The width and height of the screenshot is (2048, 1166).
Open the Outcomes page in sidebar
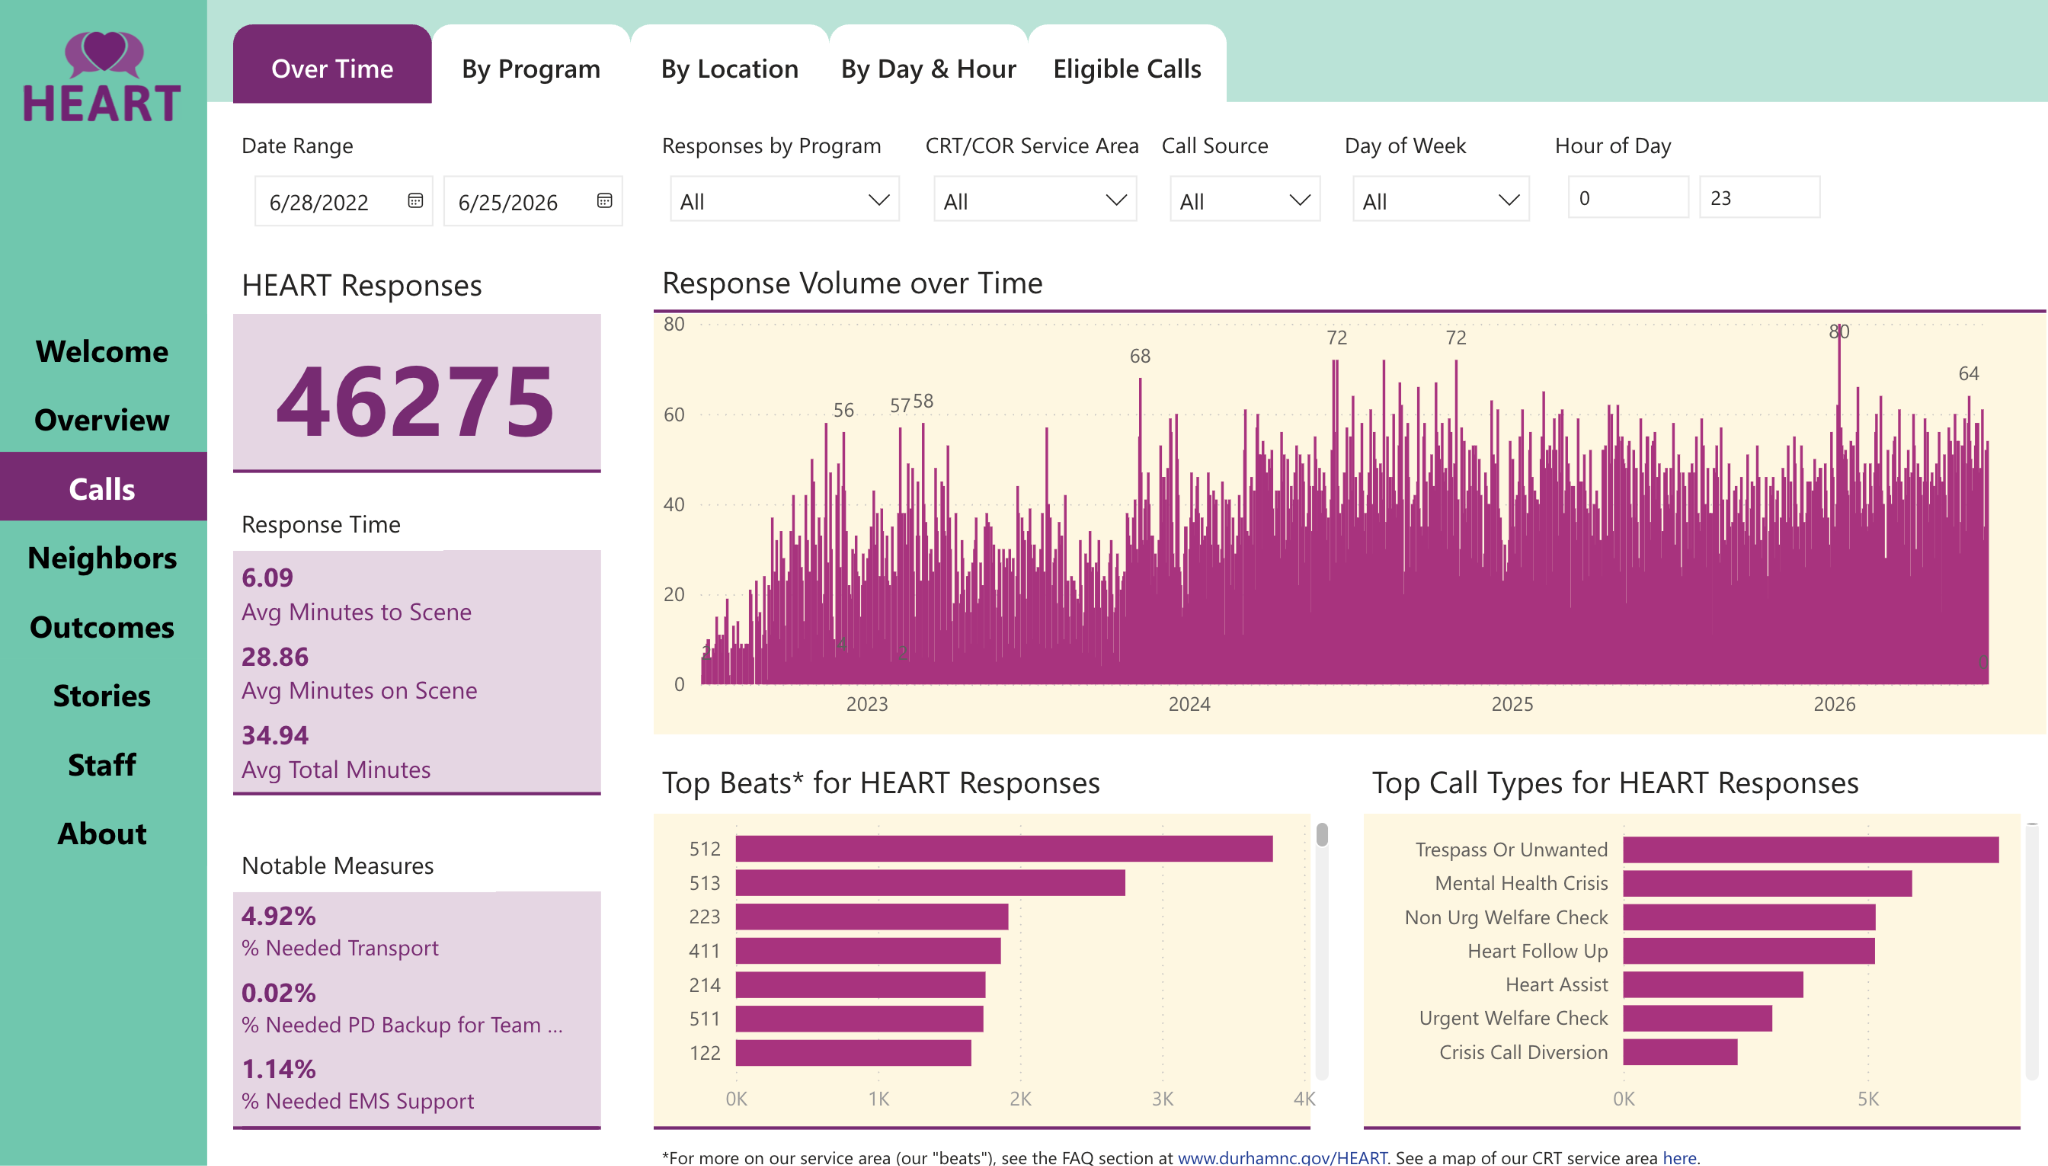click(x=102, y=627)
